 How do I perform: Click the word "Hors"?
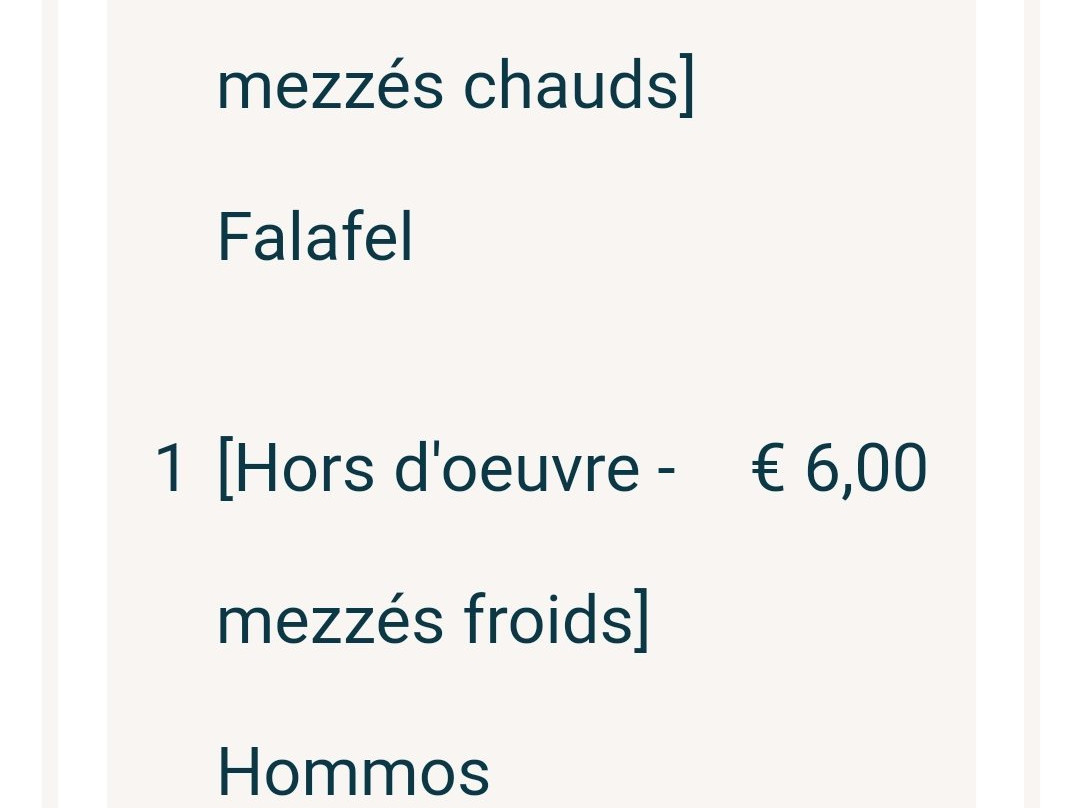pyautogui.click(x=304, y=468)
